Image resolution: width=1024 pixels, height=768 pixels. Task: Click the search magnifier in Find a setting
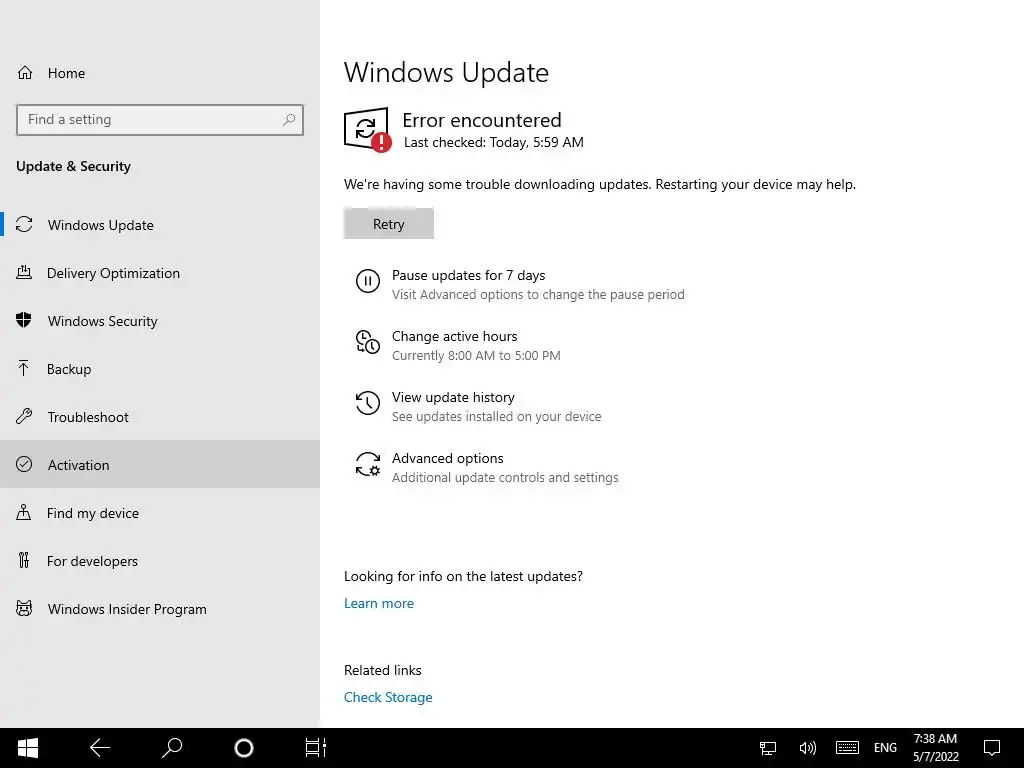pyautogui.click(x=289, y=120)
